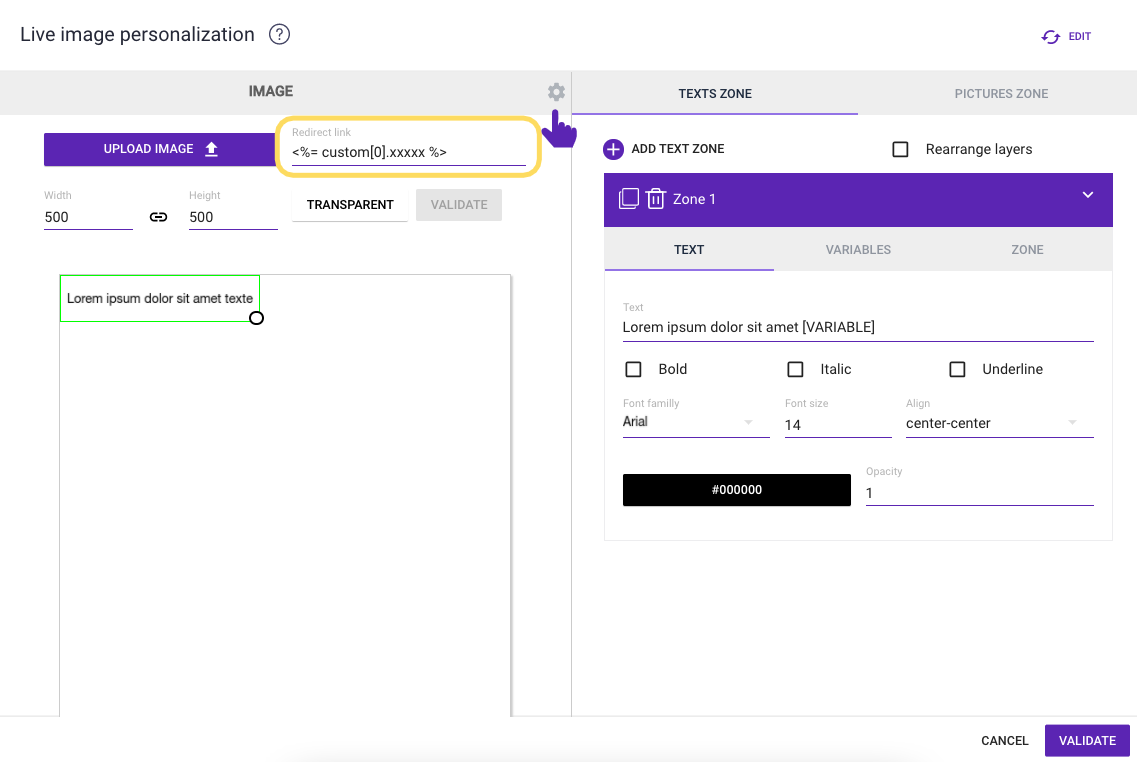Image resolution: width=1137 pixels, height=762 pixels.
Task: Check the Italic option
Action: tap(795, 369)
